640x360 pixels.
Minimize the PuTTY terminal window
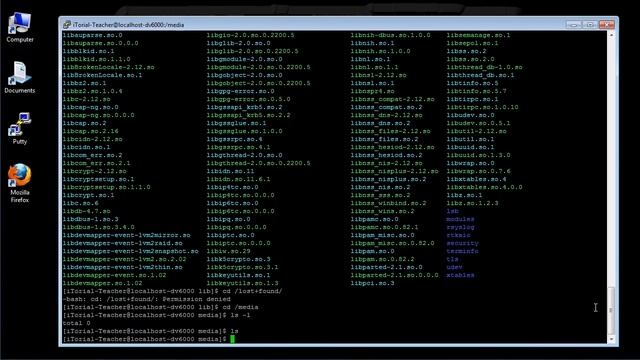(573, 24)
